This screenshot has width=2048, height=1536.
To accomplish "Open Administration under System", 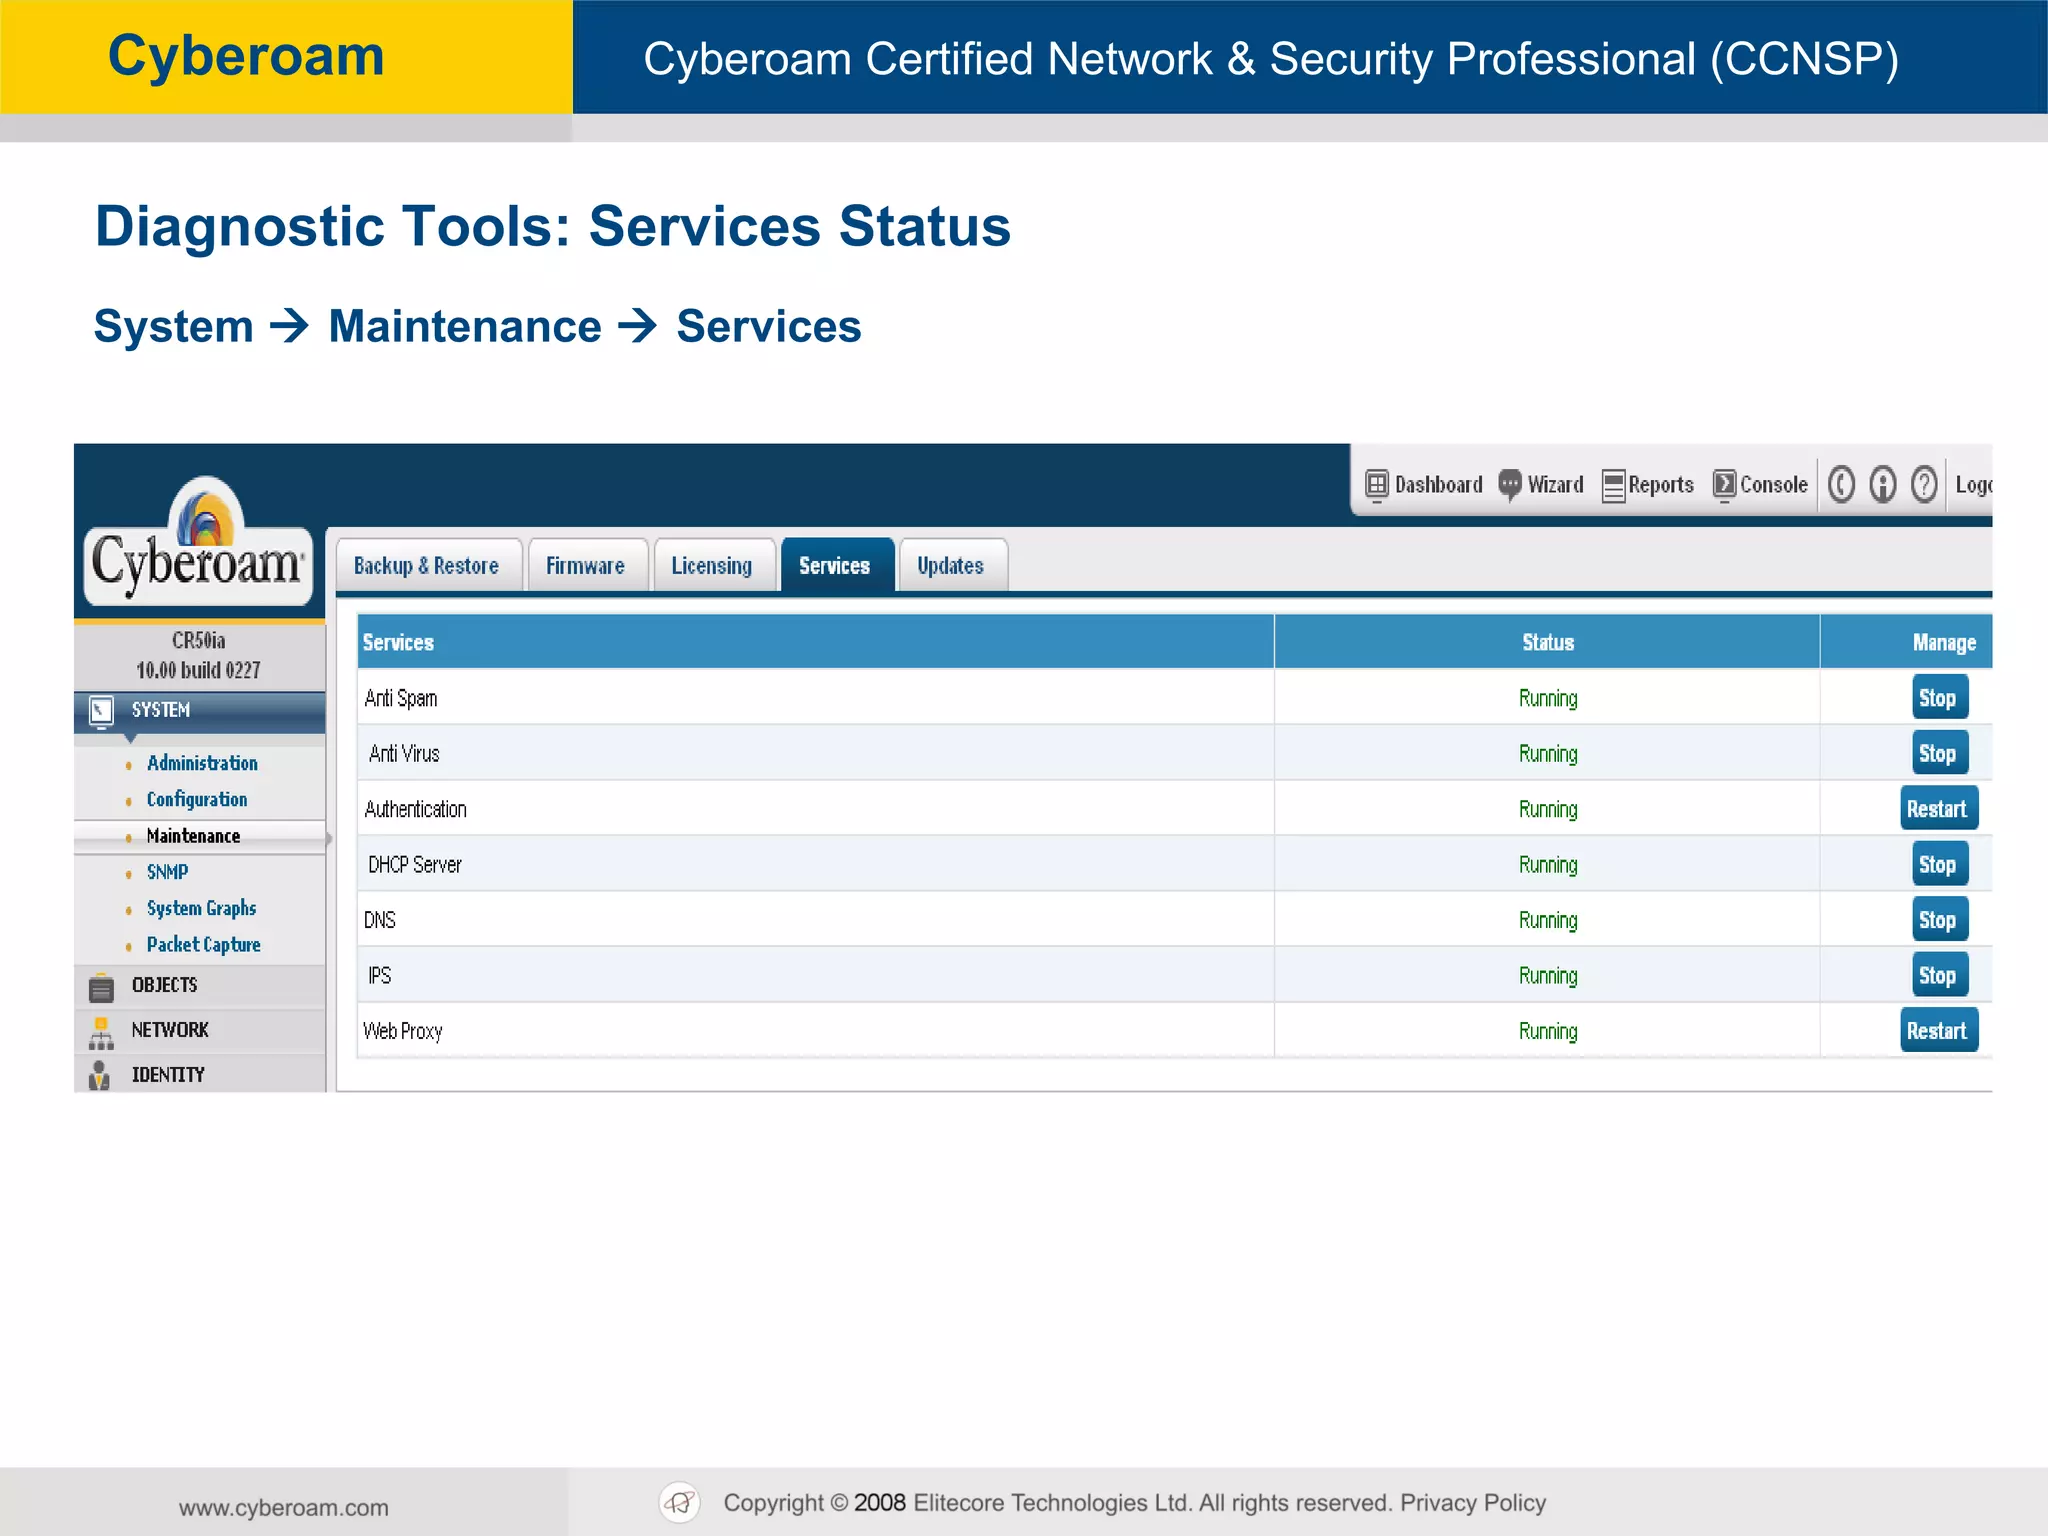I will 202,763.
